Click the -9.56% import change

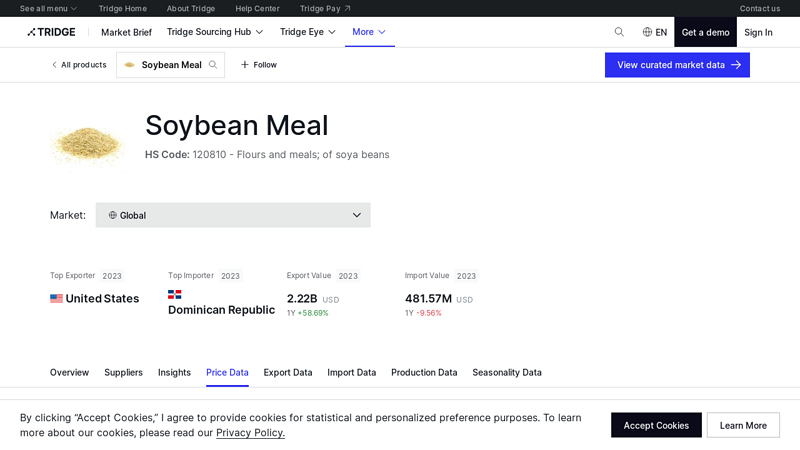pos(429,313)
